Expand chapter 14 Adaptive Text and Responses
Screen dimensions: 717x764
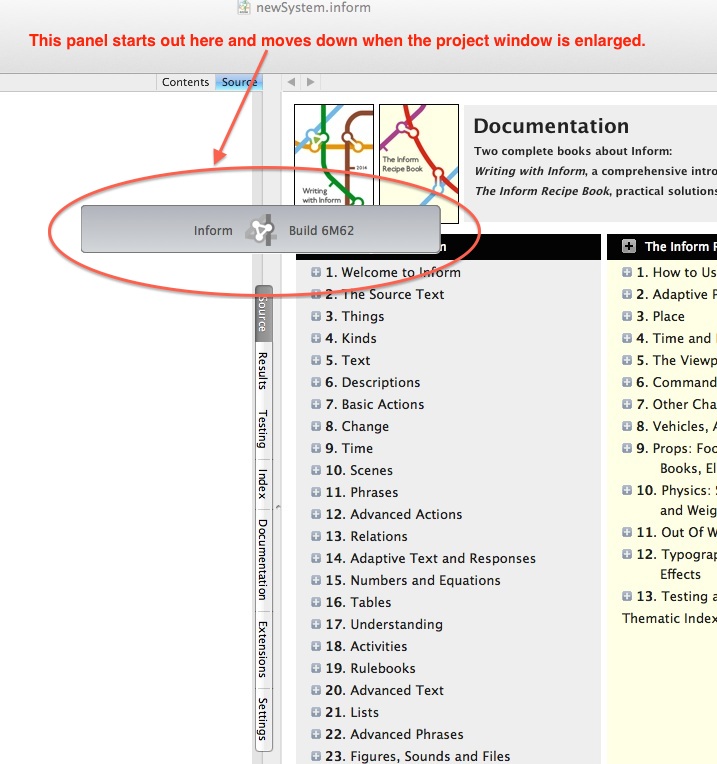[x=316, y=558]
